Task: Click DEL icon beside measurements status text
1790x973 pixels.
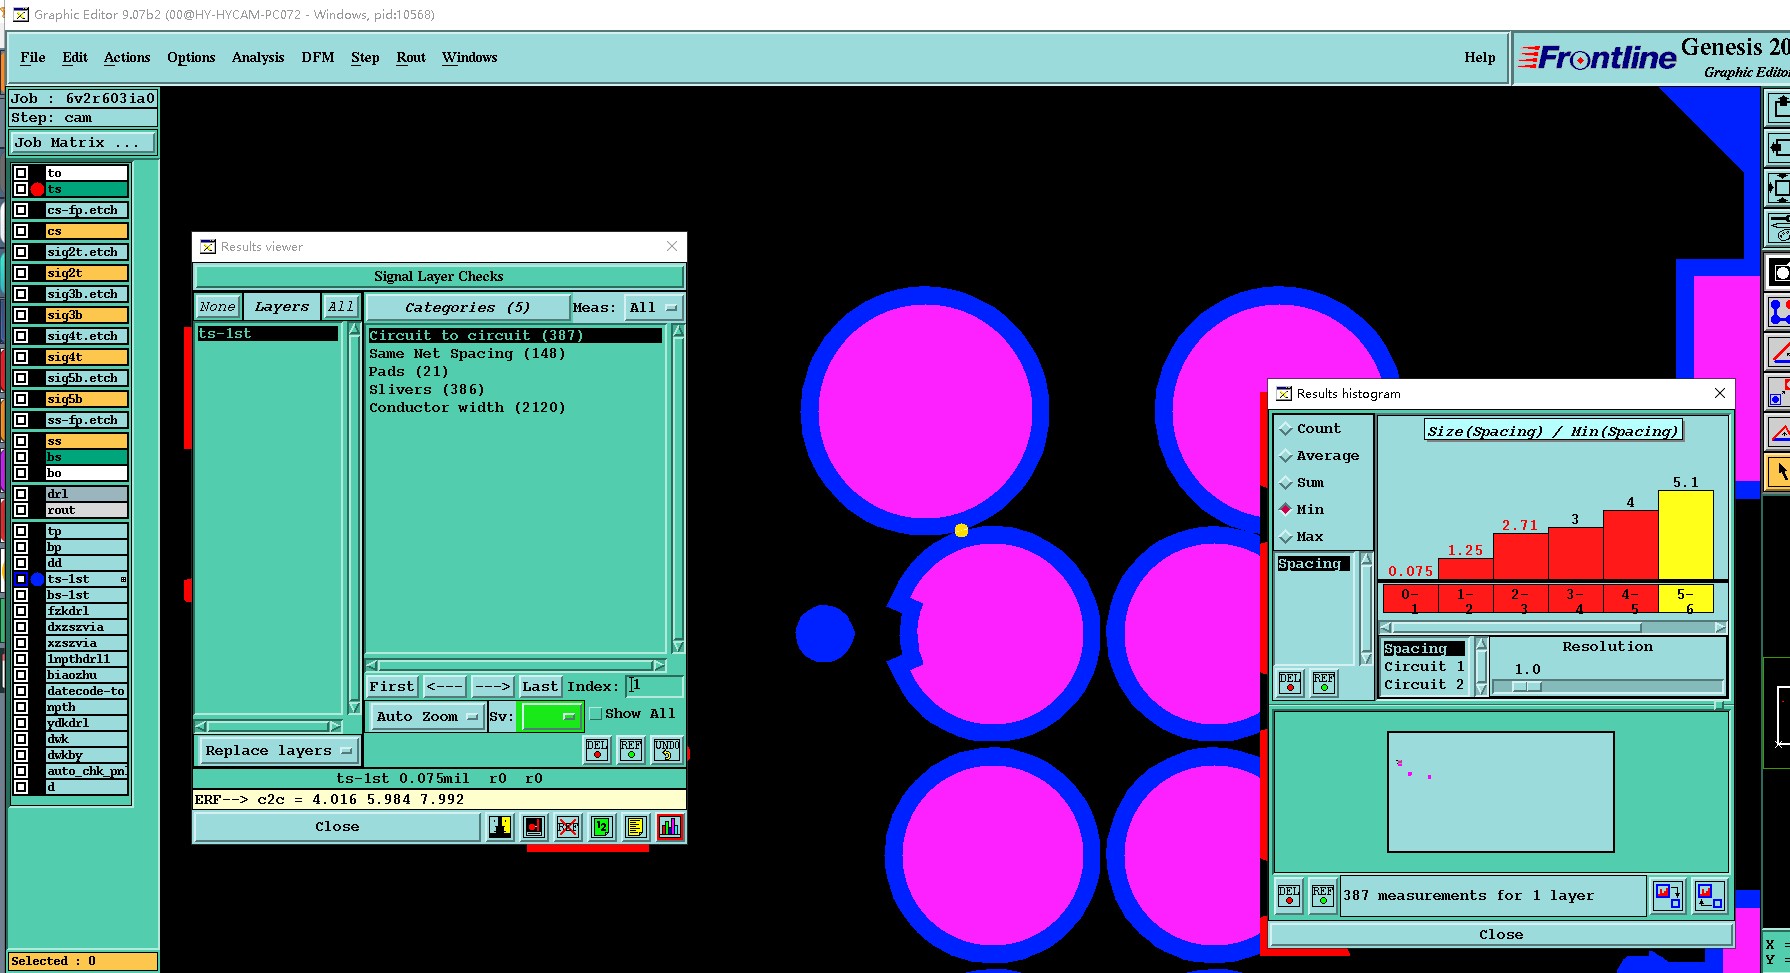Action: (1289, 896)
